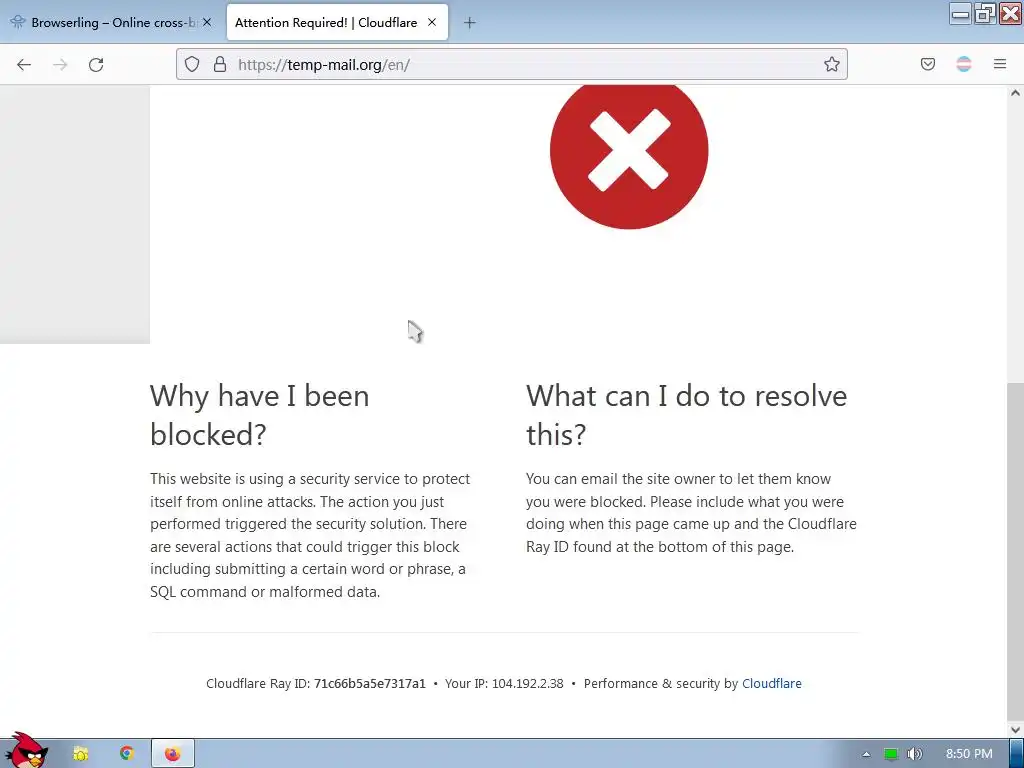
Task: Click the 'What can I do to resolve this?' heading
Action: click(686, 415)
